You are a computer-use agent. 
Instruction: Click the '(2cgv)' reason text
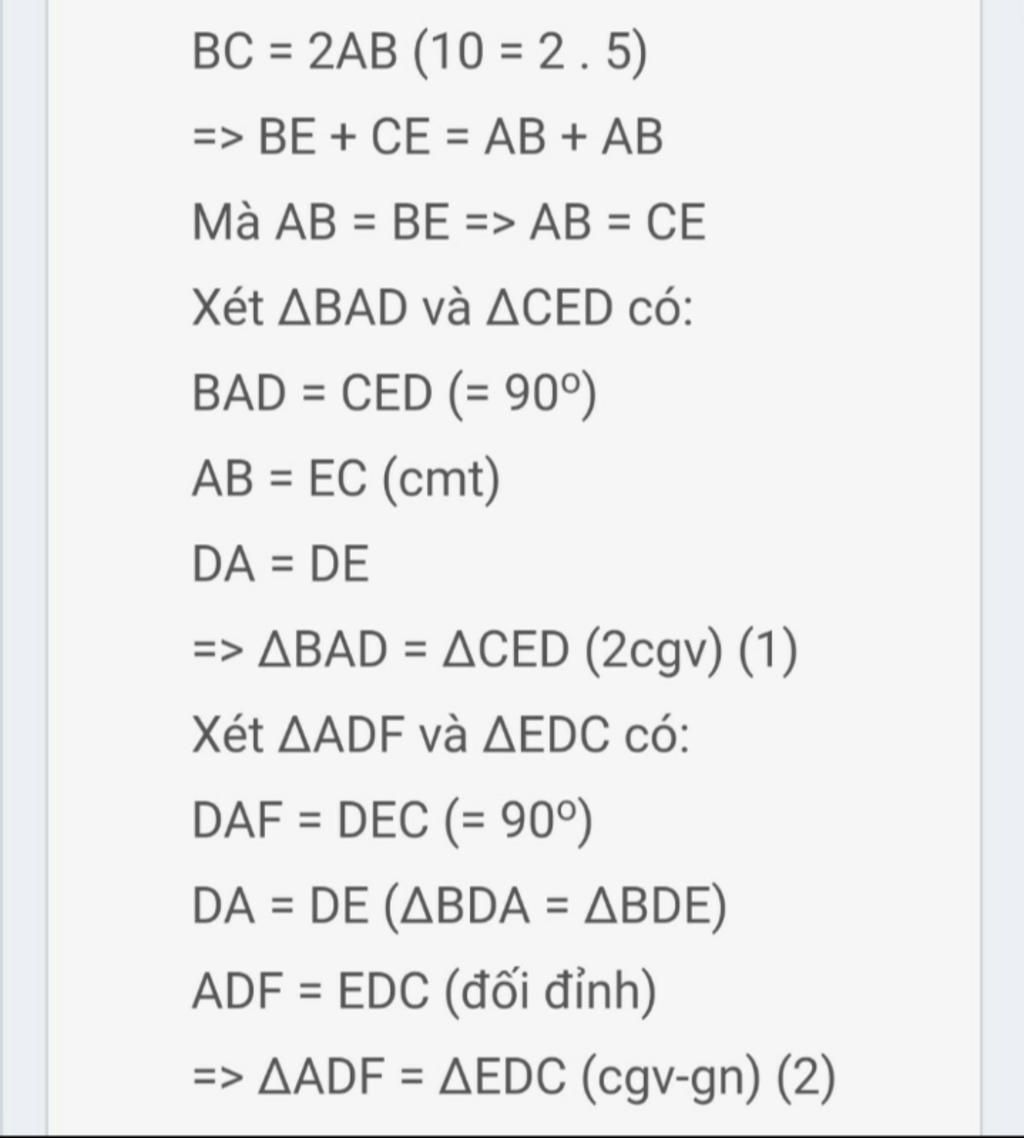click(654, 650)
